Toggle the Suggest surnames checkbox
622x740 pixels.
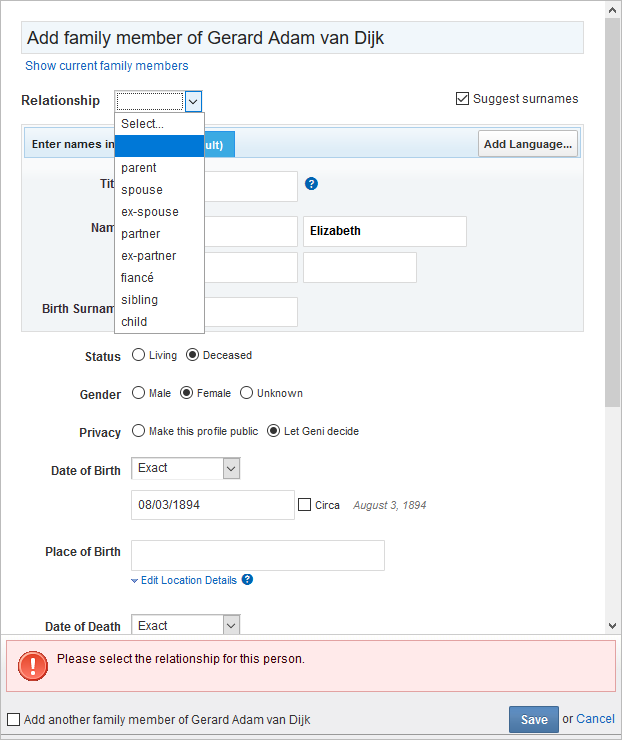[x=462, y=99]
